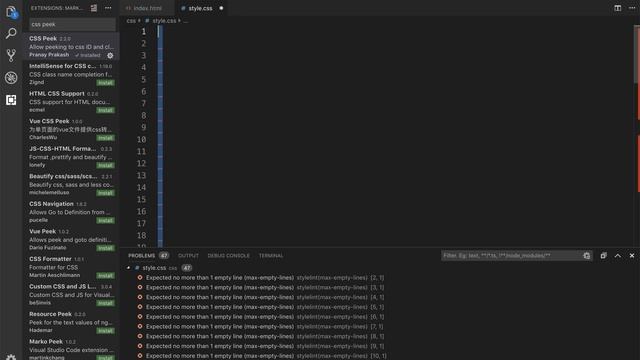Install Vue CSS Peek extension
The height and width of the screenshot is (360, 640).
105,138
